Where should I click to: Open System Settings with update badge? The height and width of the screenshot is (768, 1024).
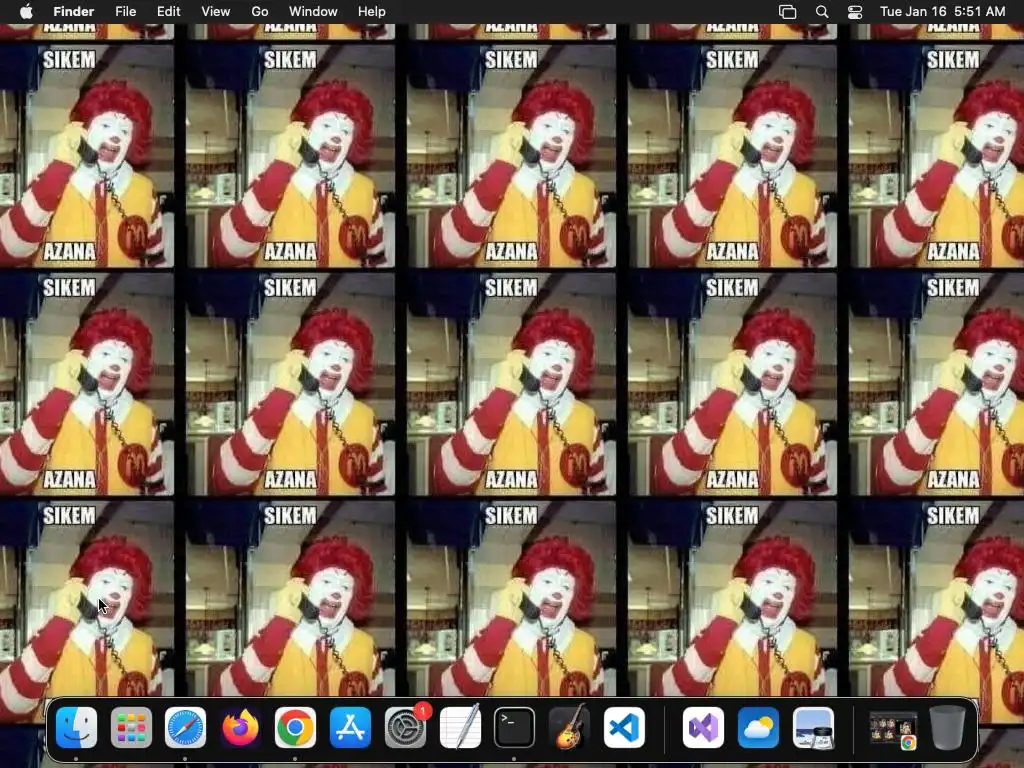pyautogui.click(x=405, y=727)
